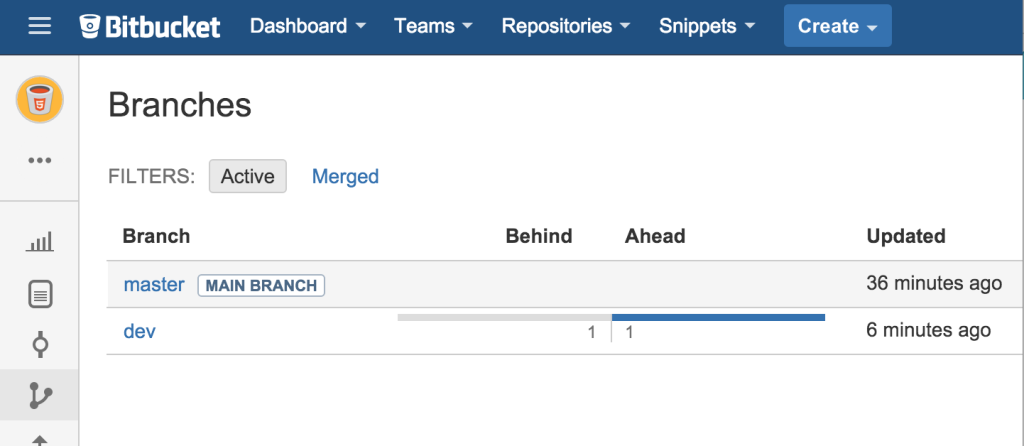Screen dimensions: 1024x446
Task: Enable the Active branches filter
Action: pos(247,176)
